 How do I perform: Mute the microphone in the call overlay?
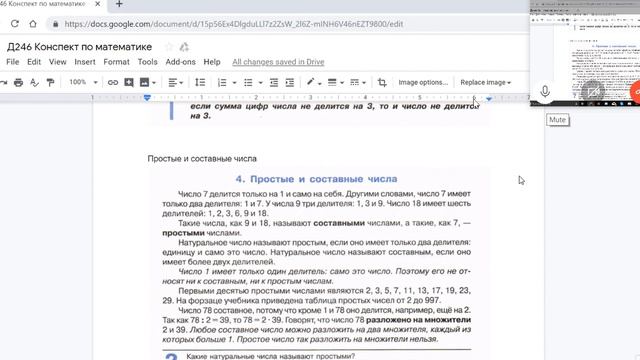(545, 91)
